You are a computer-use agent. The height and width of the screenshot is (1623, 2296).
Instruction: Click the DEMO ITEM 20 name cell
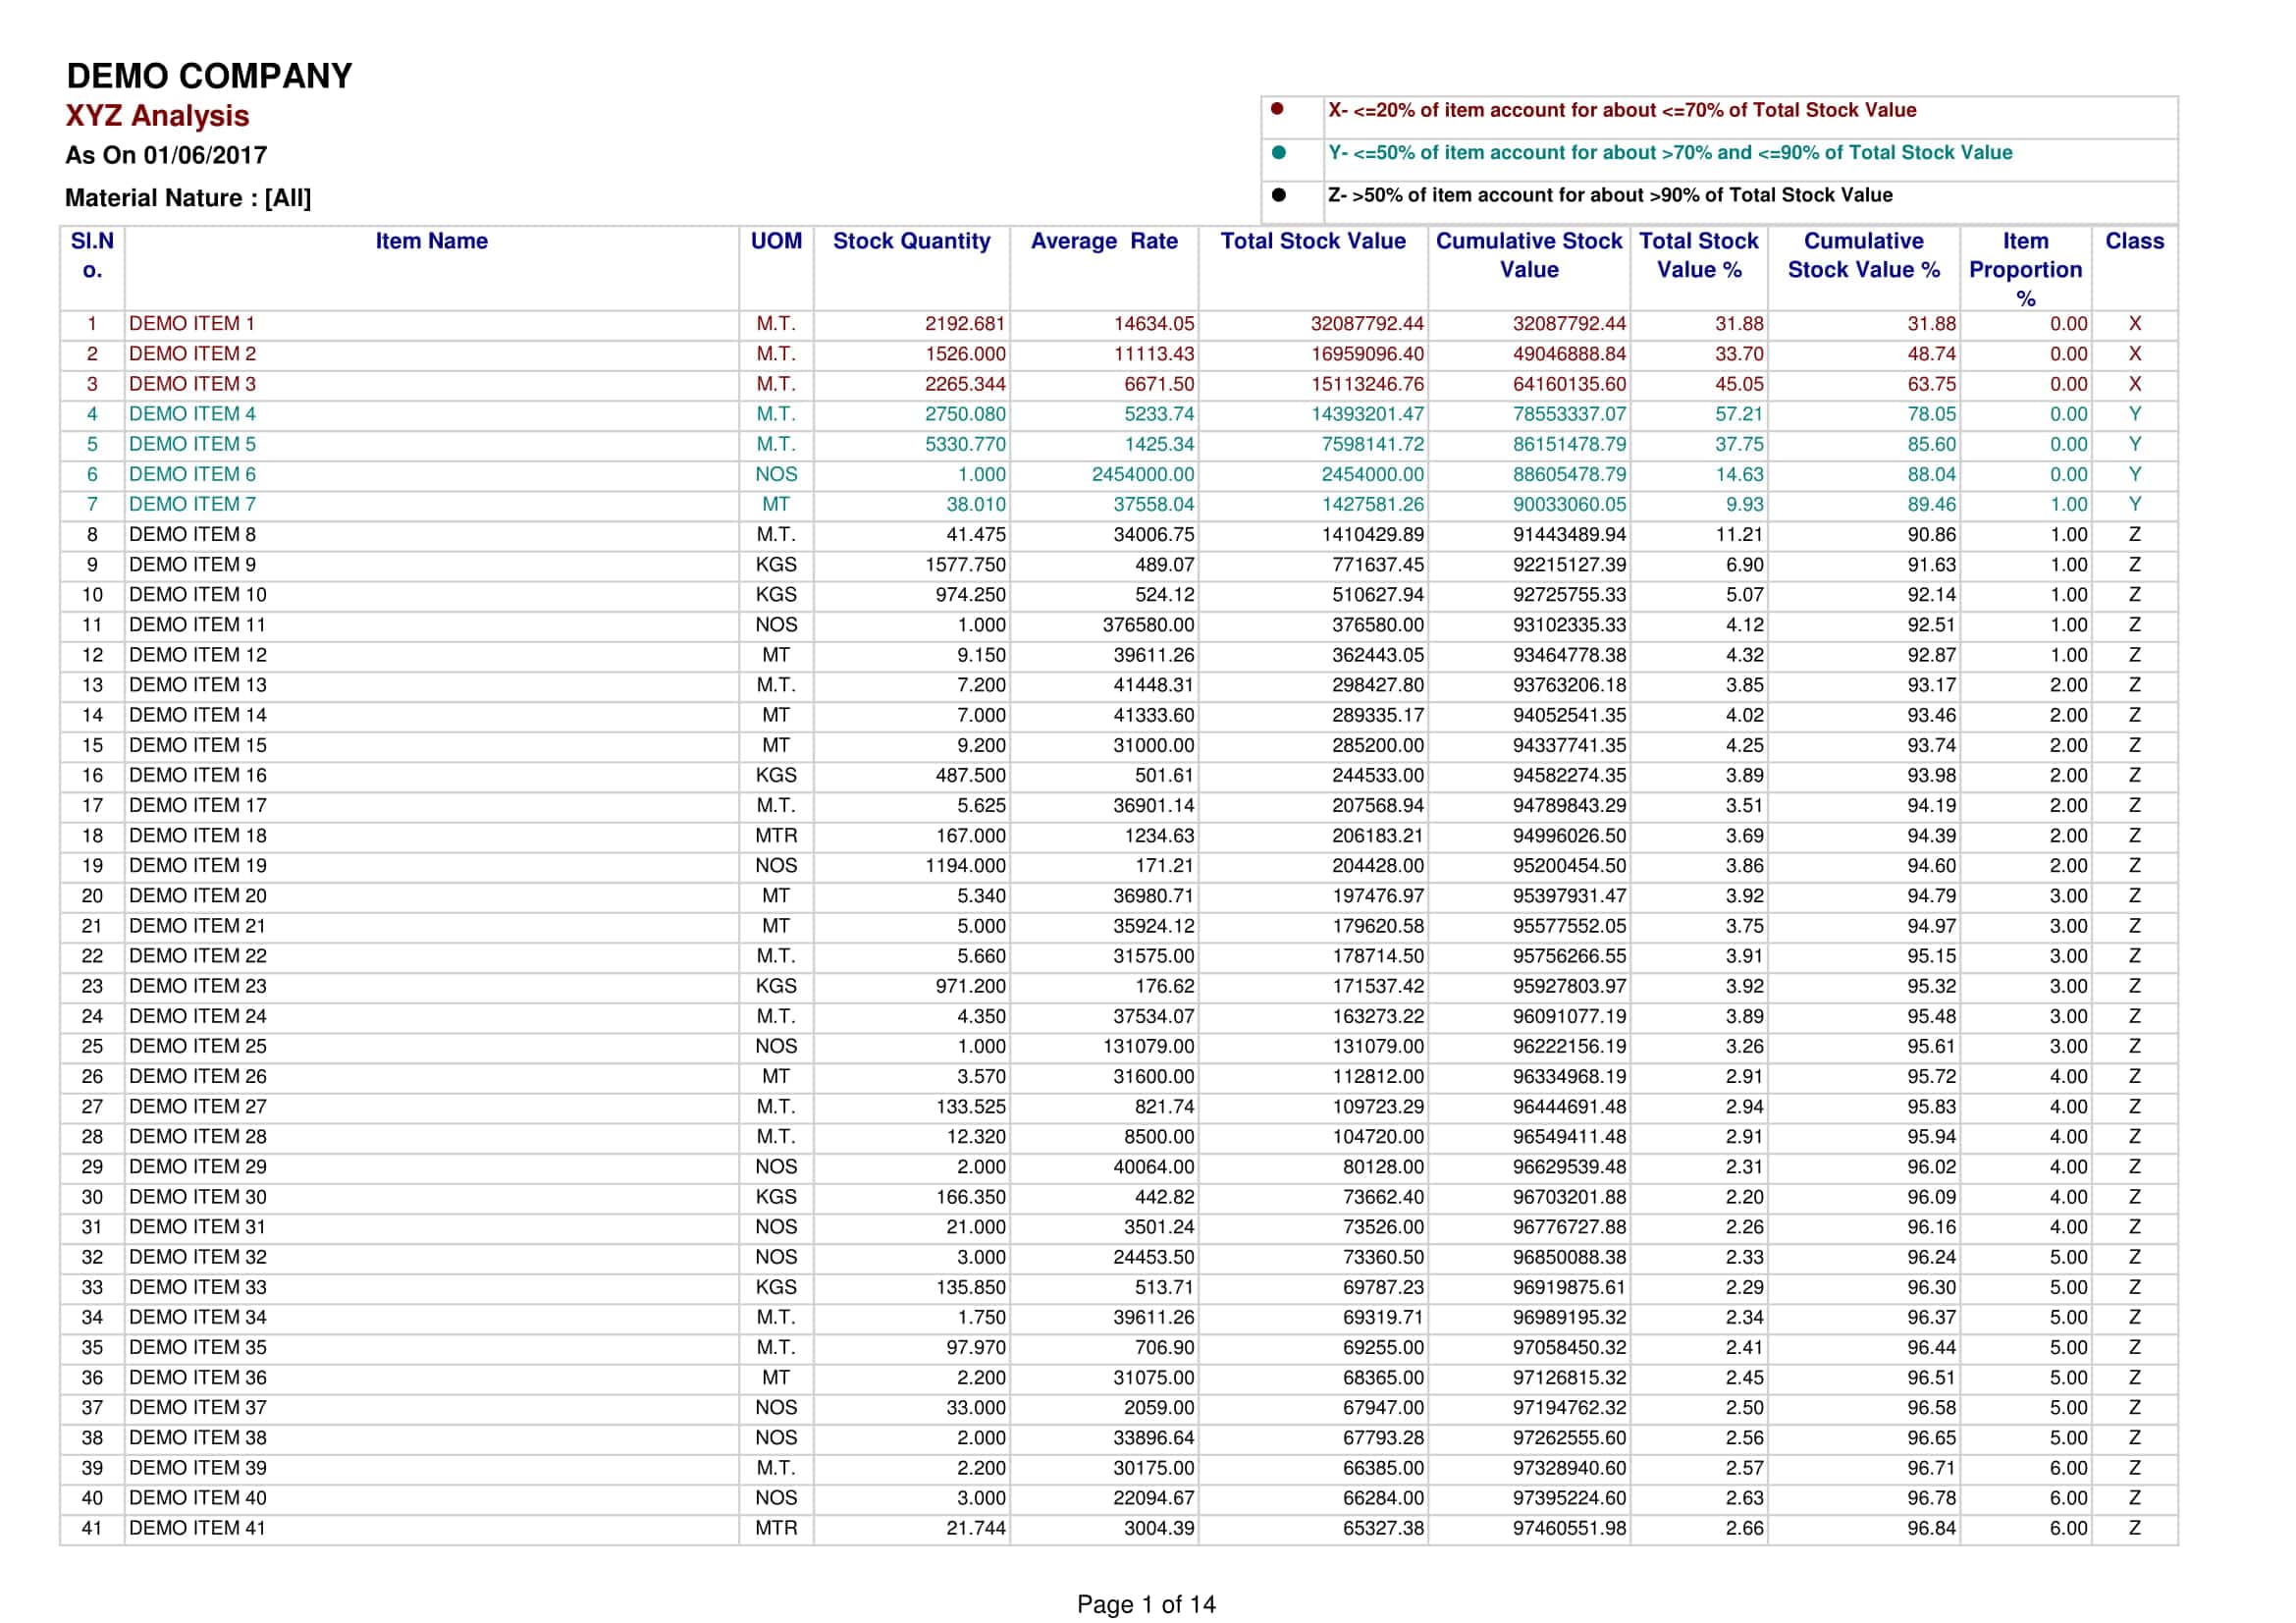198,896
